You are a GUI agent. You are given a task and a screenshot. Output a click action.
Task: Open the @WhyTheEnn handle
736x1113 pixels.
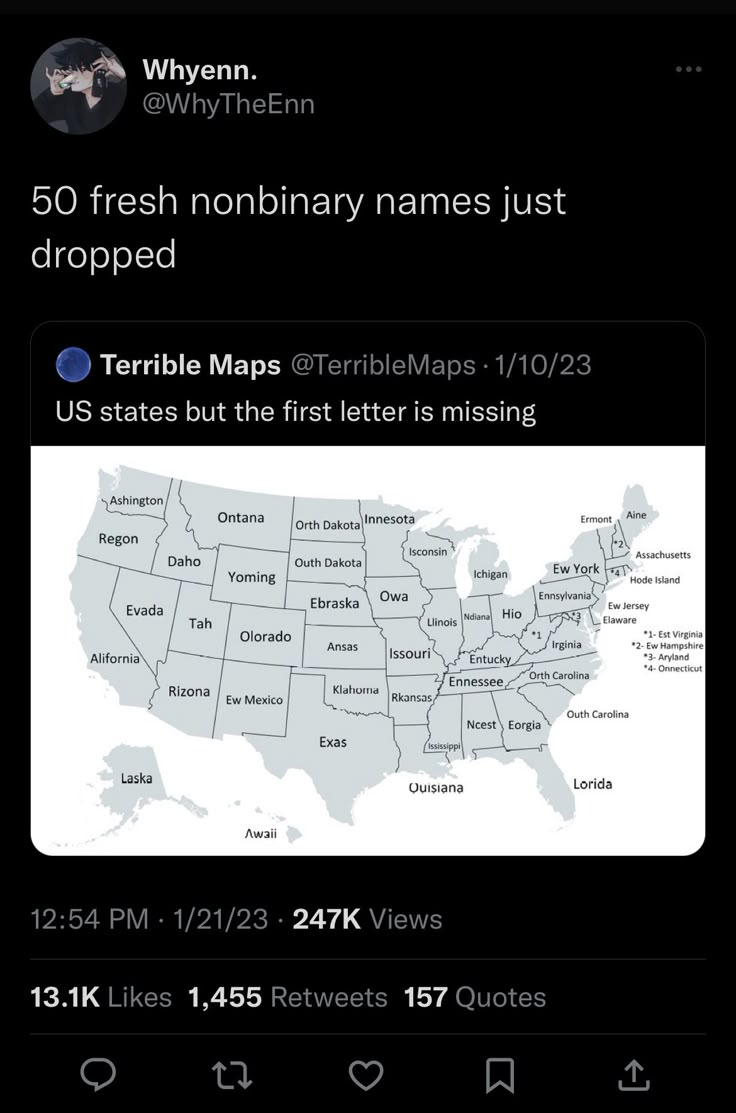click(x=229, y=103)
